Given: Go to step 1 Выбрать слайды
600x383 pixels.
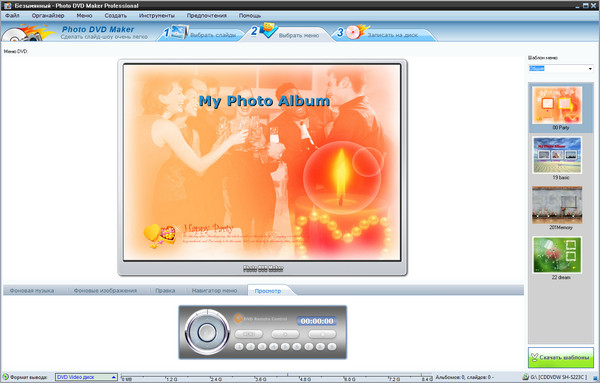Looking at the screenshot, I should (x=201, y=34).
